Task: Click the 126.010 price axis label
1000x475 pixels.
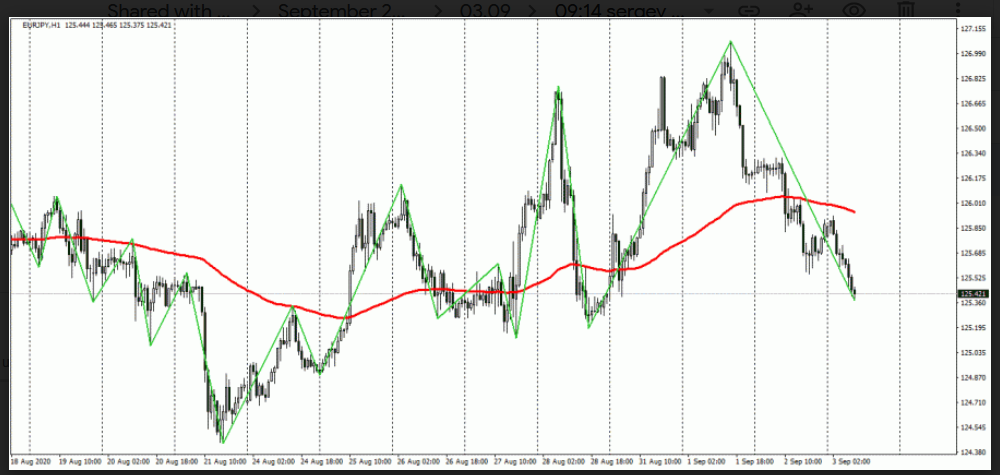Action: click(x=972, y=203)
